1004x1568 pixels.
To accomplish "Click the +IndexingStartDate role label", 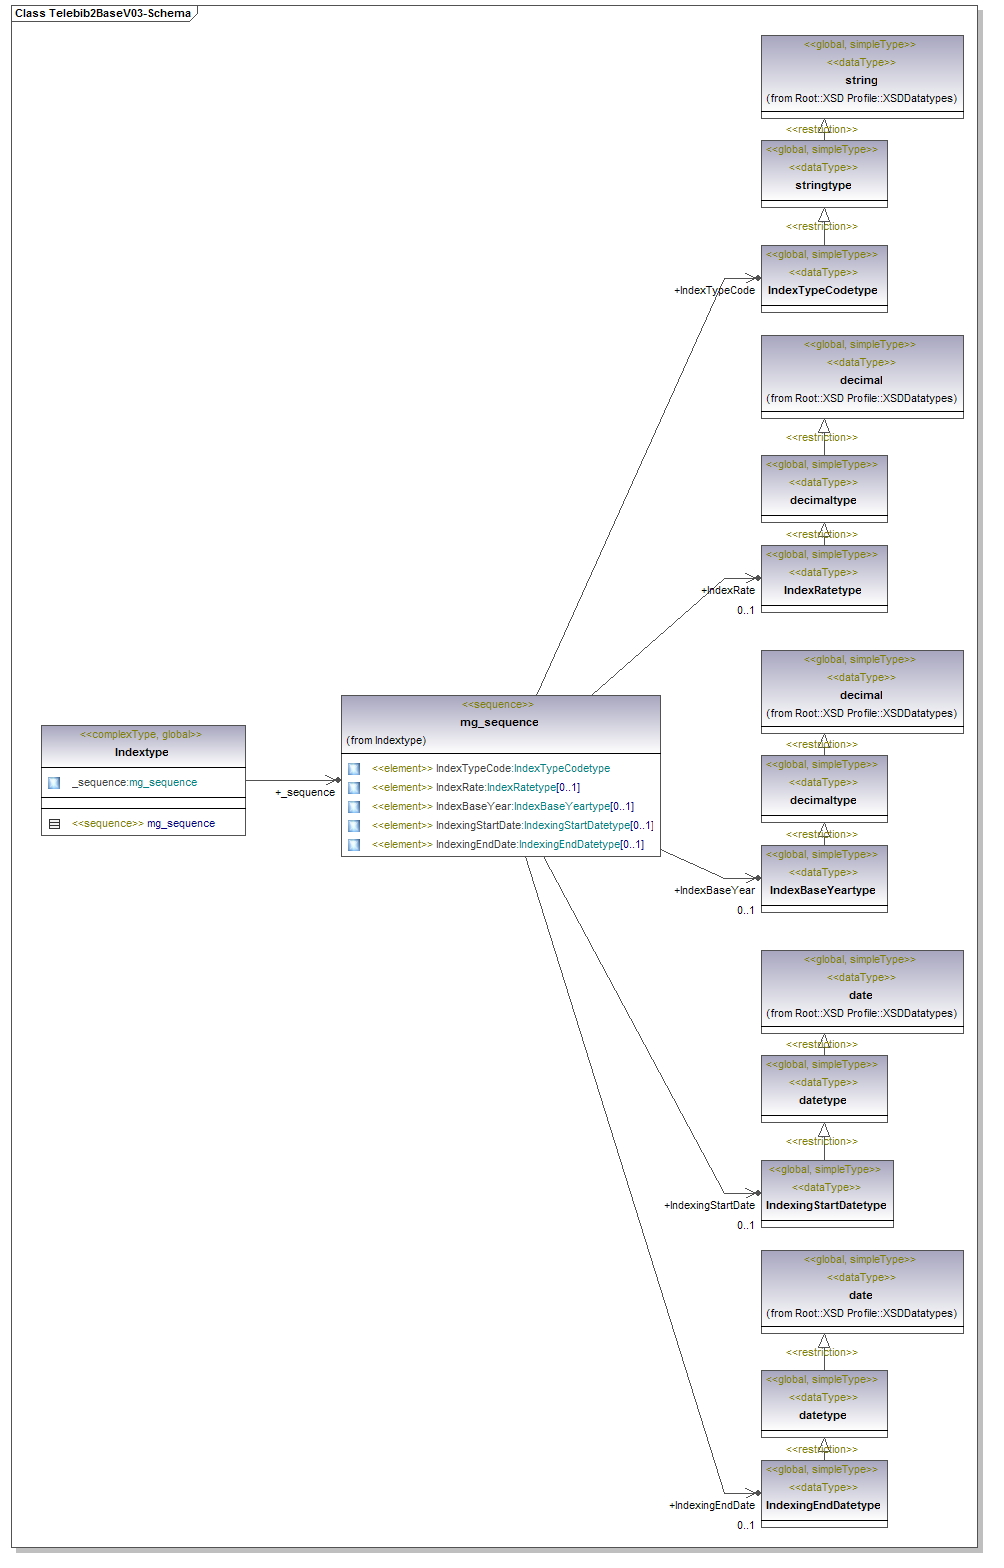I will click(709, 1206).
